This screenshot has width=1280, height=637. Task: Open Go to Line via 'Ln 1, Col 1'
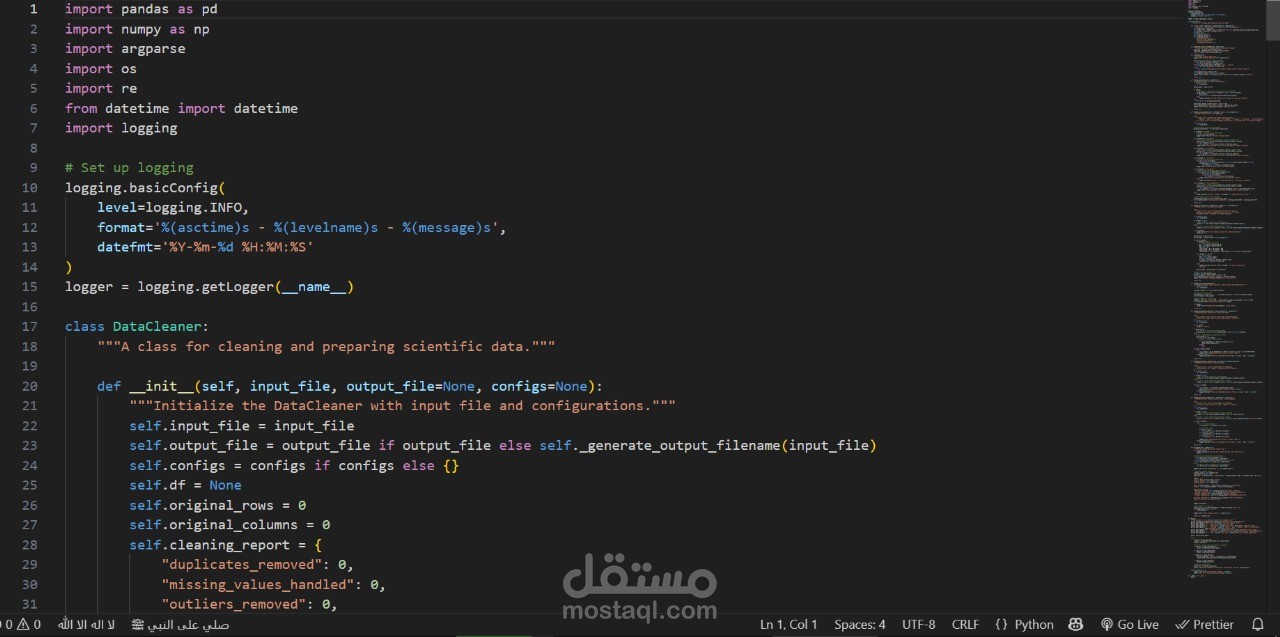tap(789, 624)
